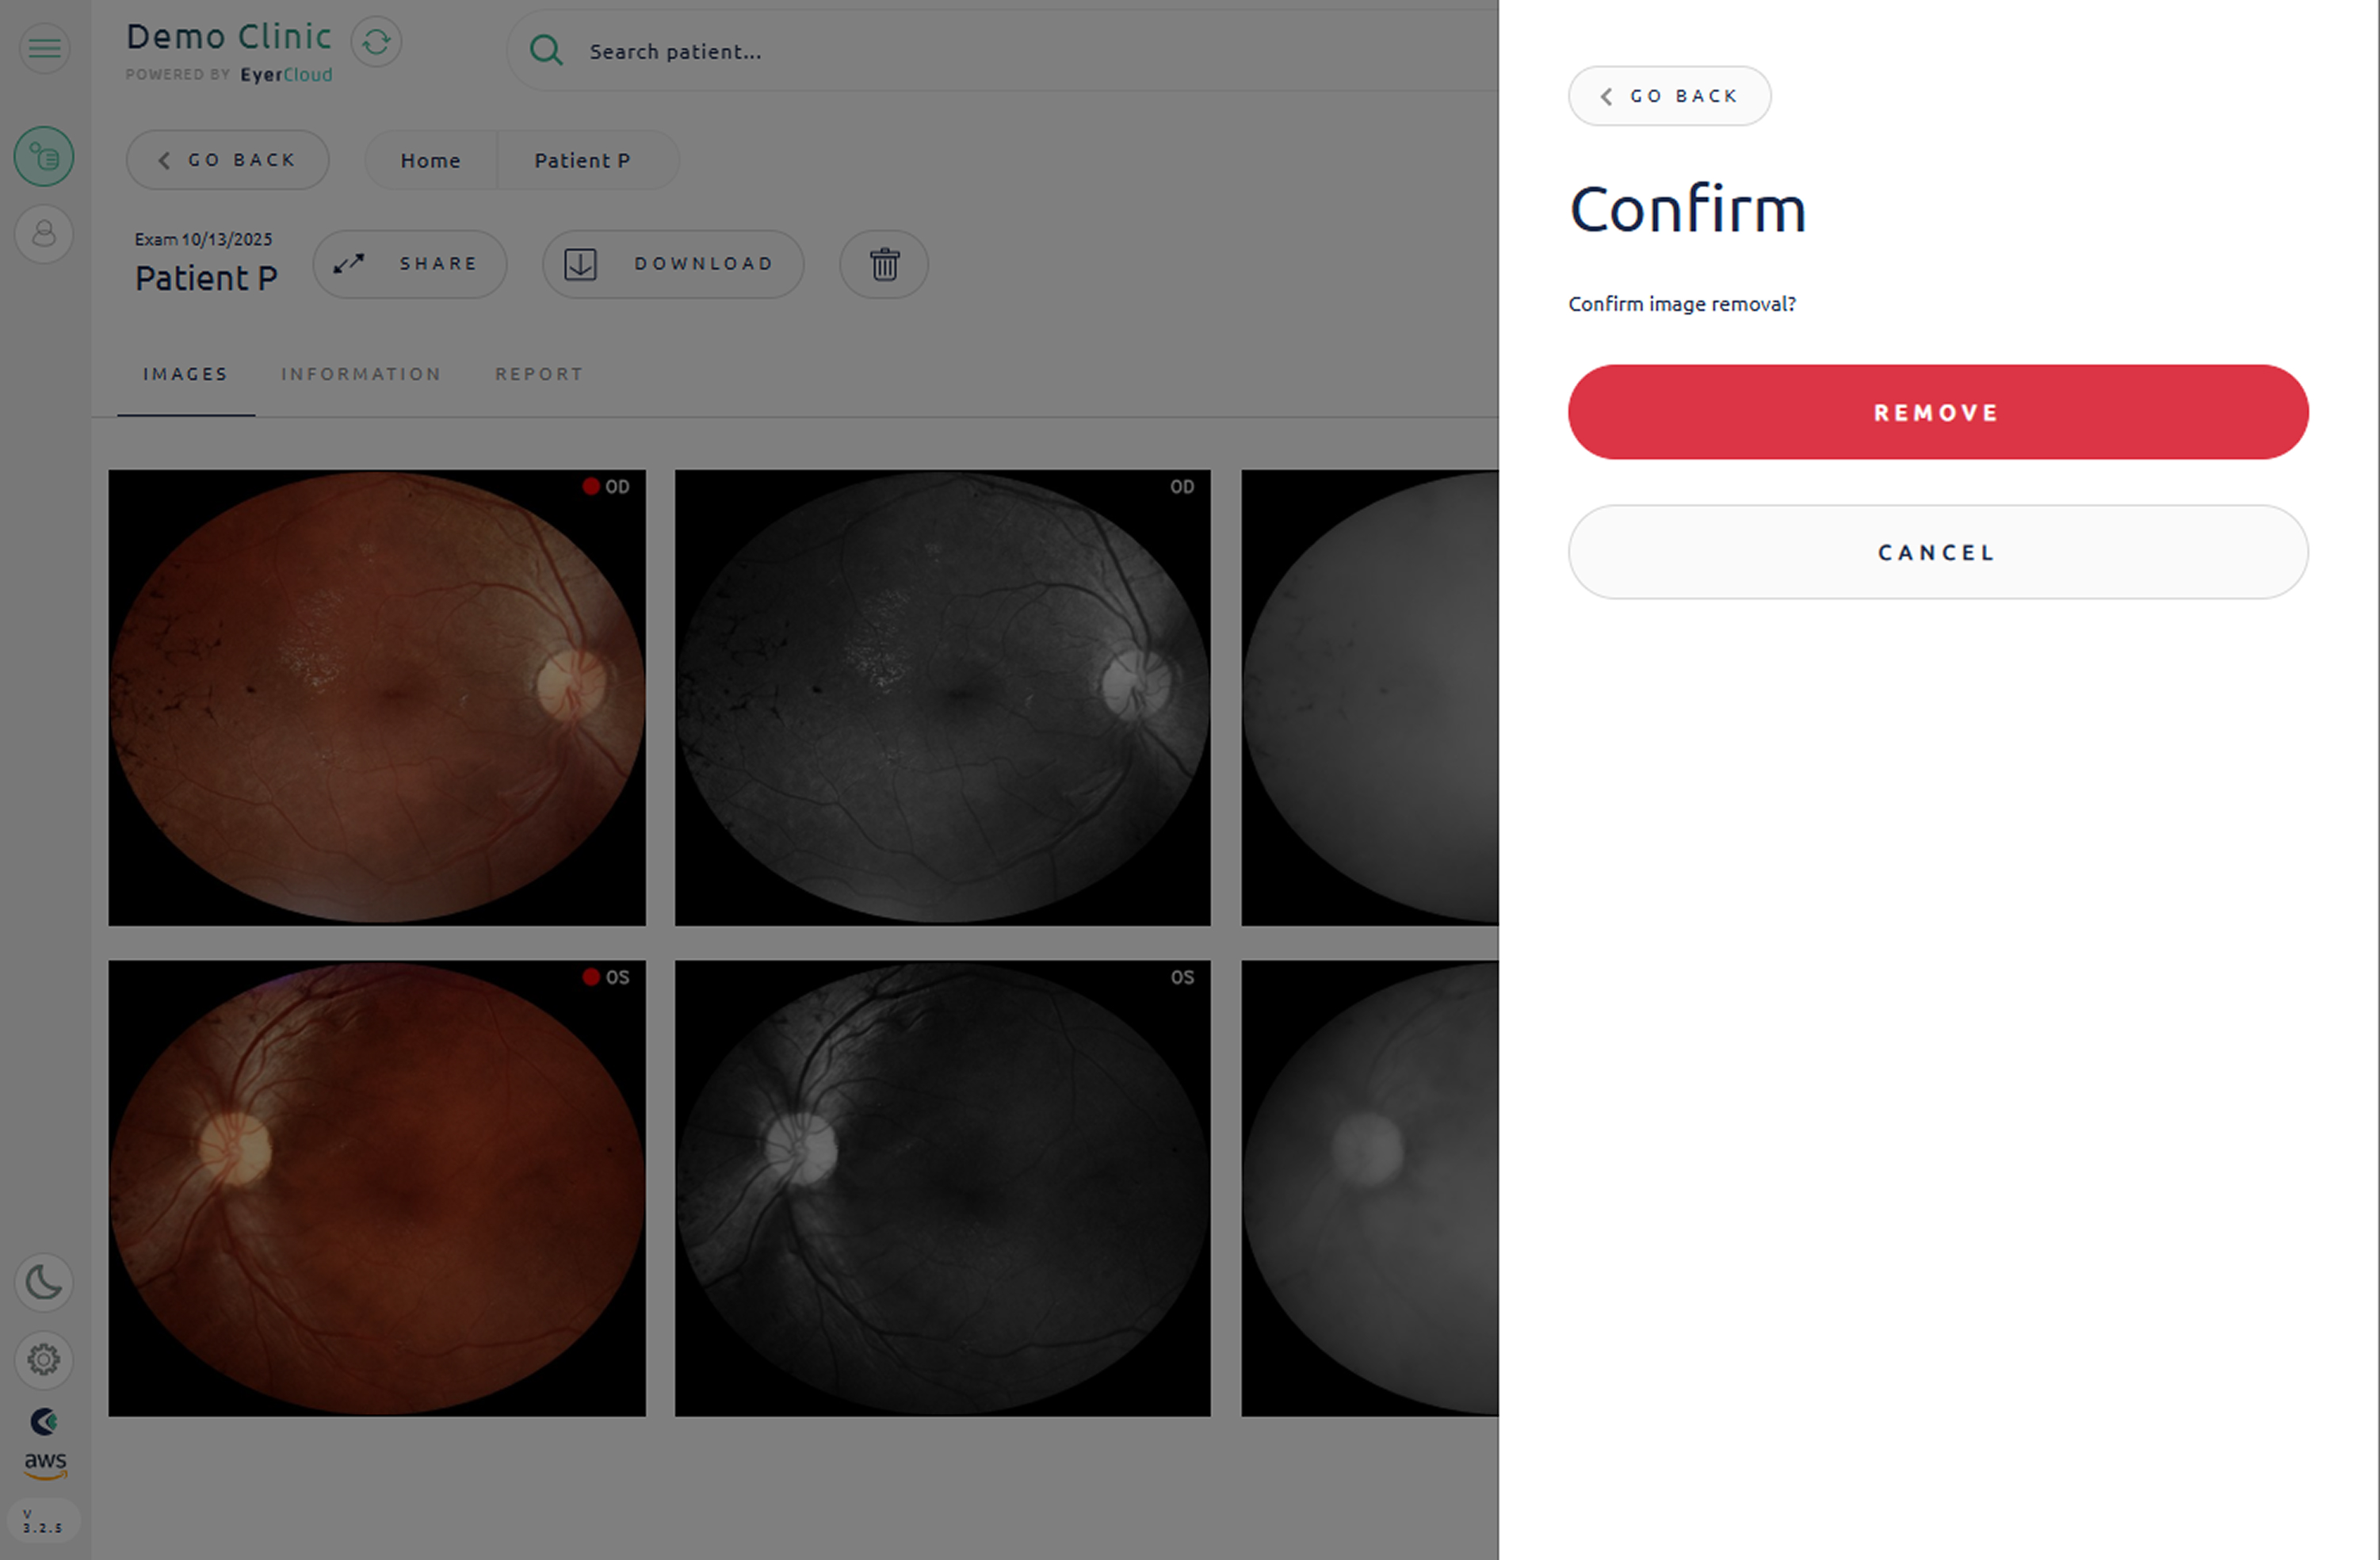This screenshot has height=1560, width=2380.
Task: Open the exams list sidebar icon
Action: pyautogui.click(x=44, y=156)
